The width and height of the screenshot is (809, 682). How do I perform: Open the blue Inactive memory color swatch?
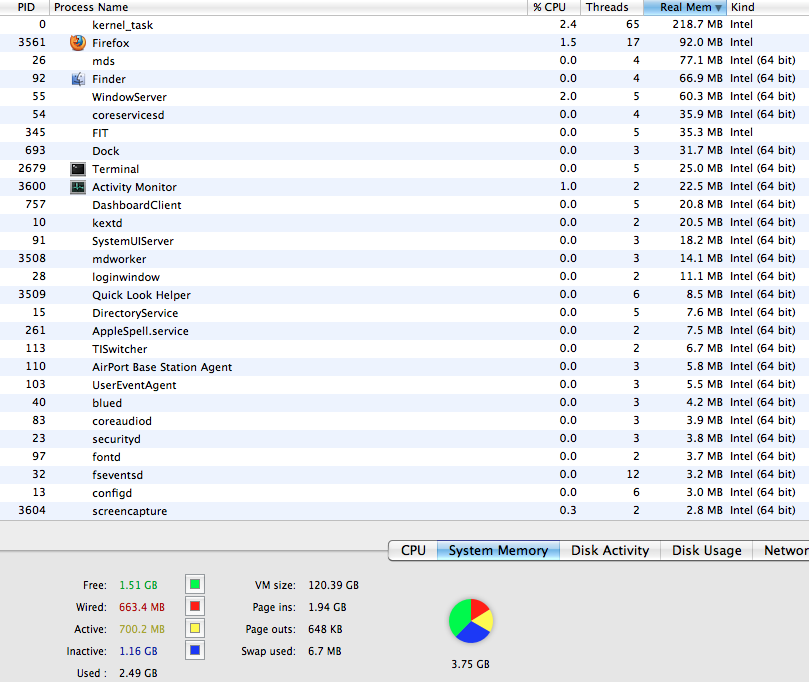195,651
